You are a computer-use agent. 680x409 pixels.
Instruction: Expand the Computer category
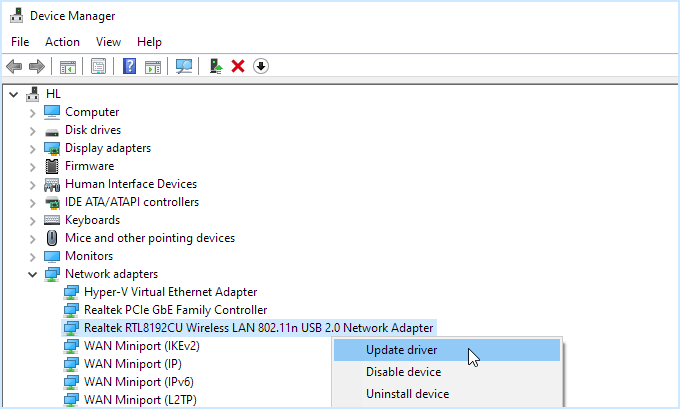coord(33,113)
